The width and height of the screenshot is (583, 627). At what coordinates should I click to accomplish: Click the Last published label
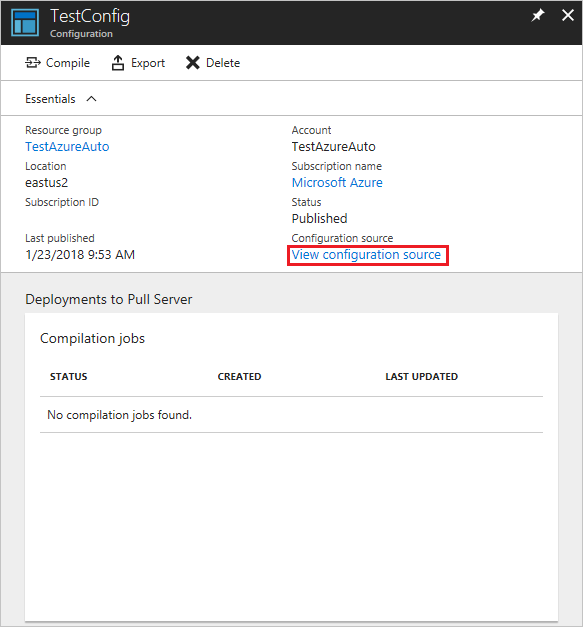pyautogui.click(x=60, y=238)
